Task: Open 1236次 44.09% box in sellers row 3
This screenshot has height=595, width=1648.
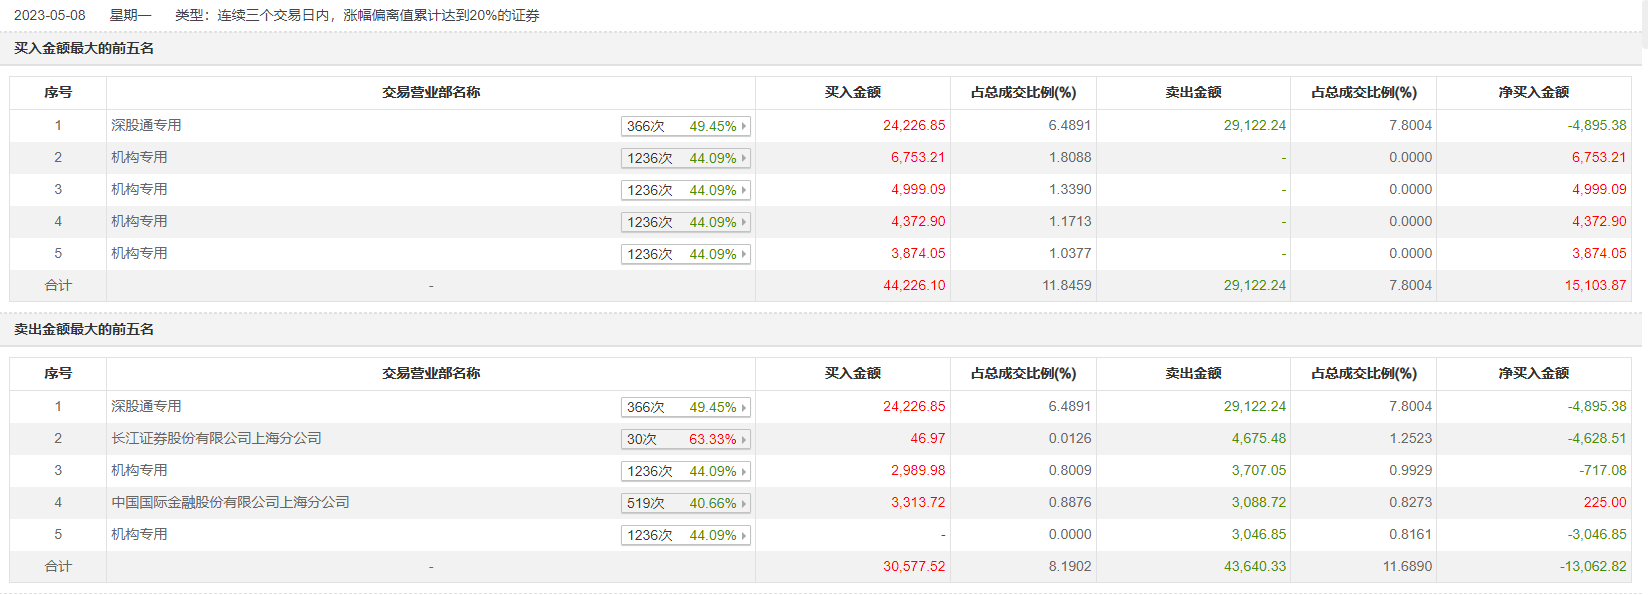Action: point(684,471)
